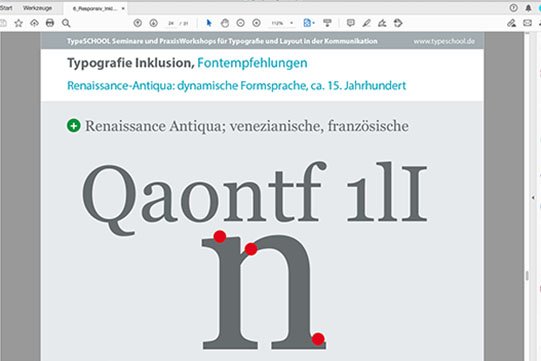Switch to the Start tab

(x=6, y=8)
